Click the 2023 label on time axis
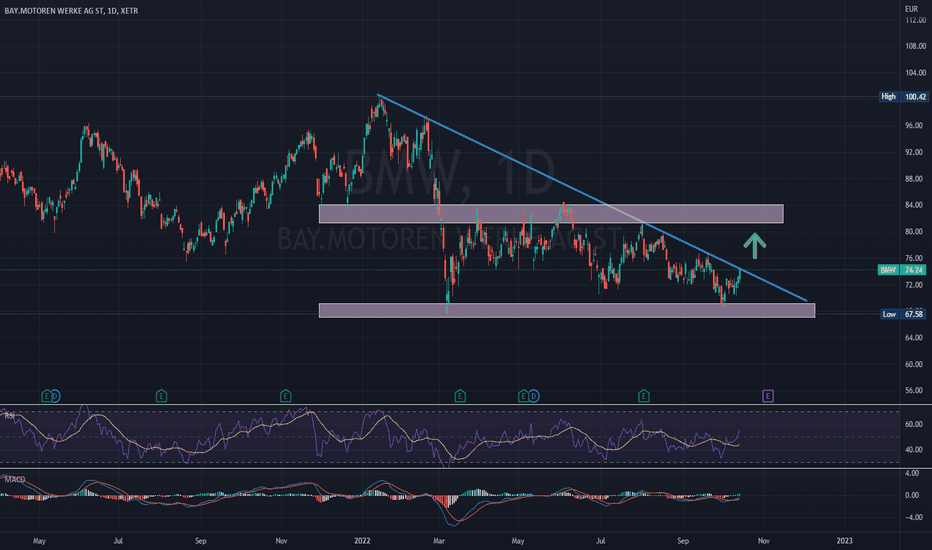932x550 pixels. 844,540
